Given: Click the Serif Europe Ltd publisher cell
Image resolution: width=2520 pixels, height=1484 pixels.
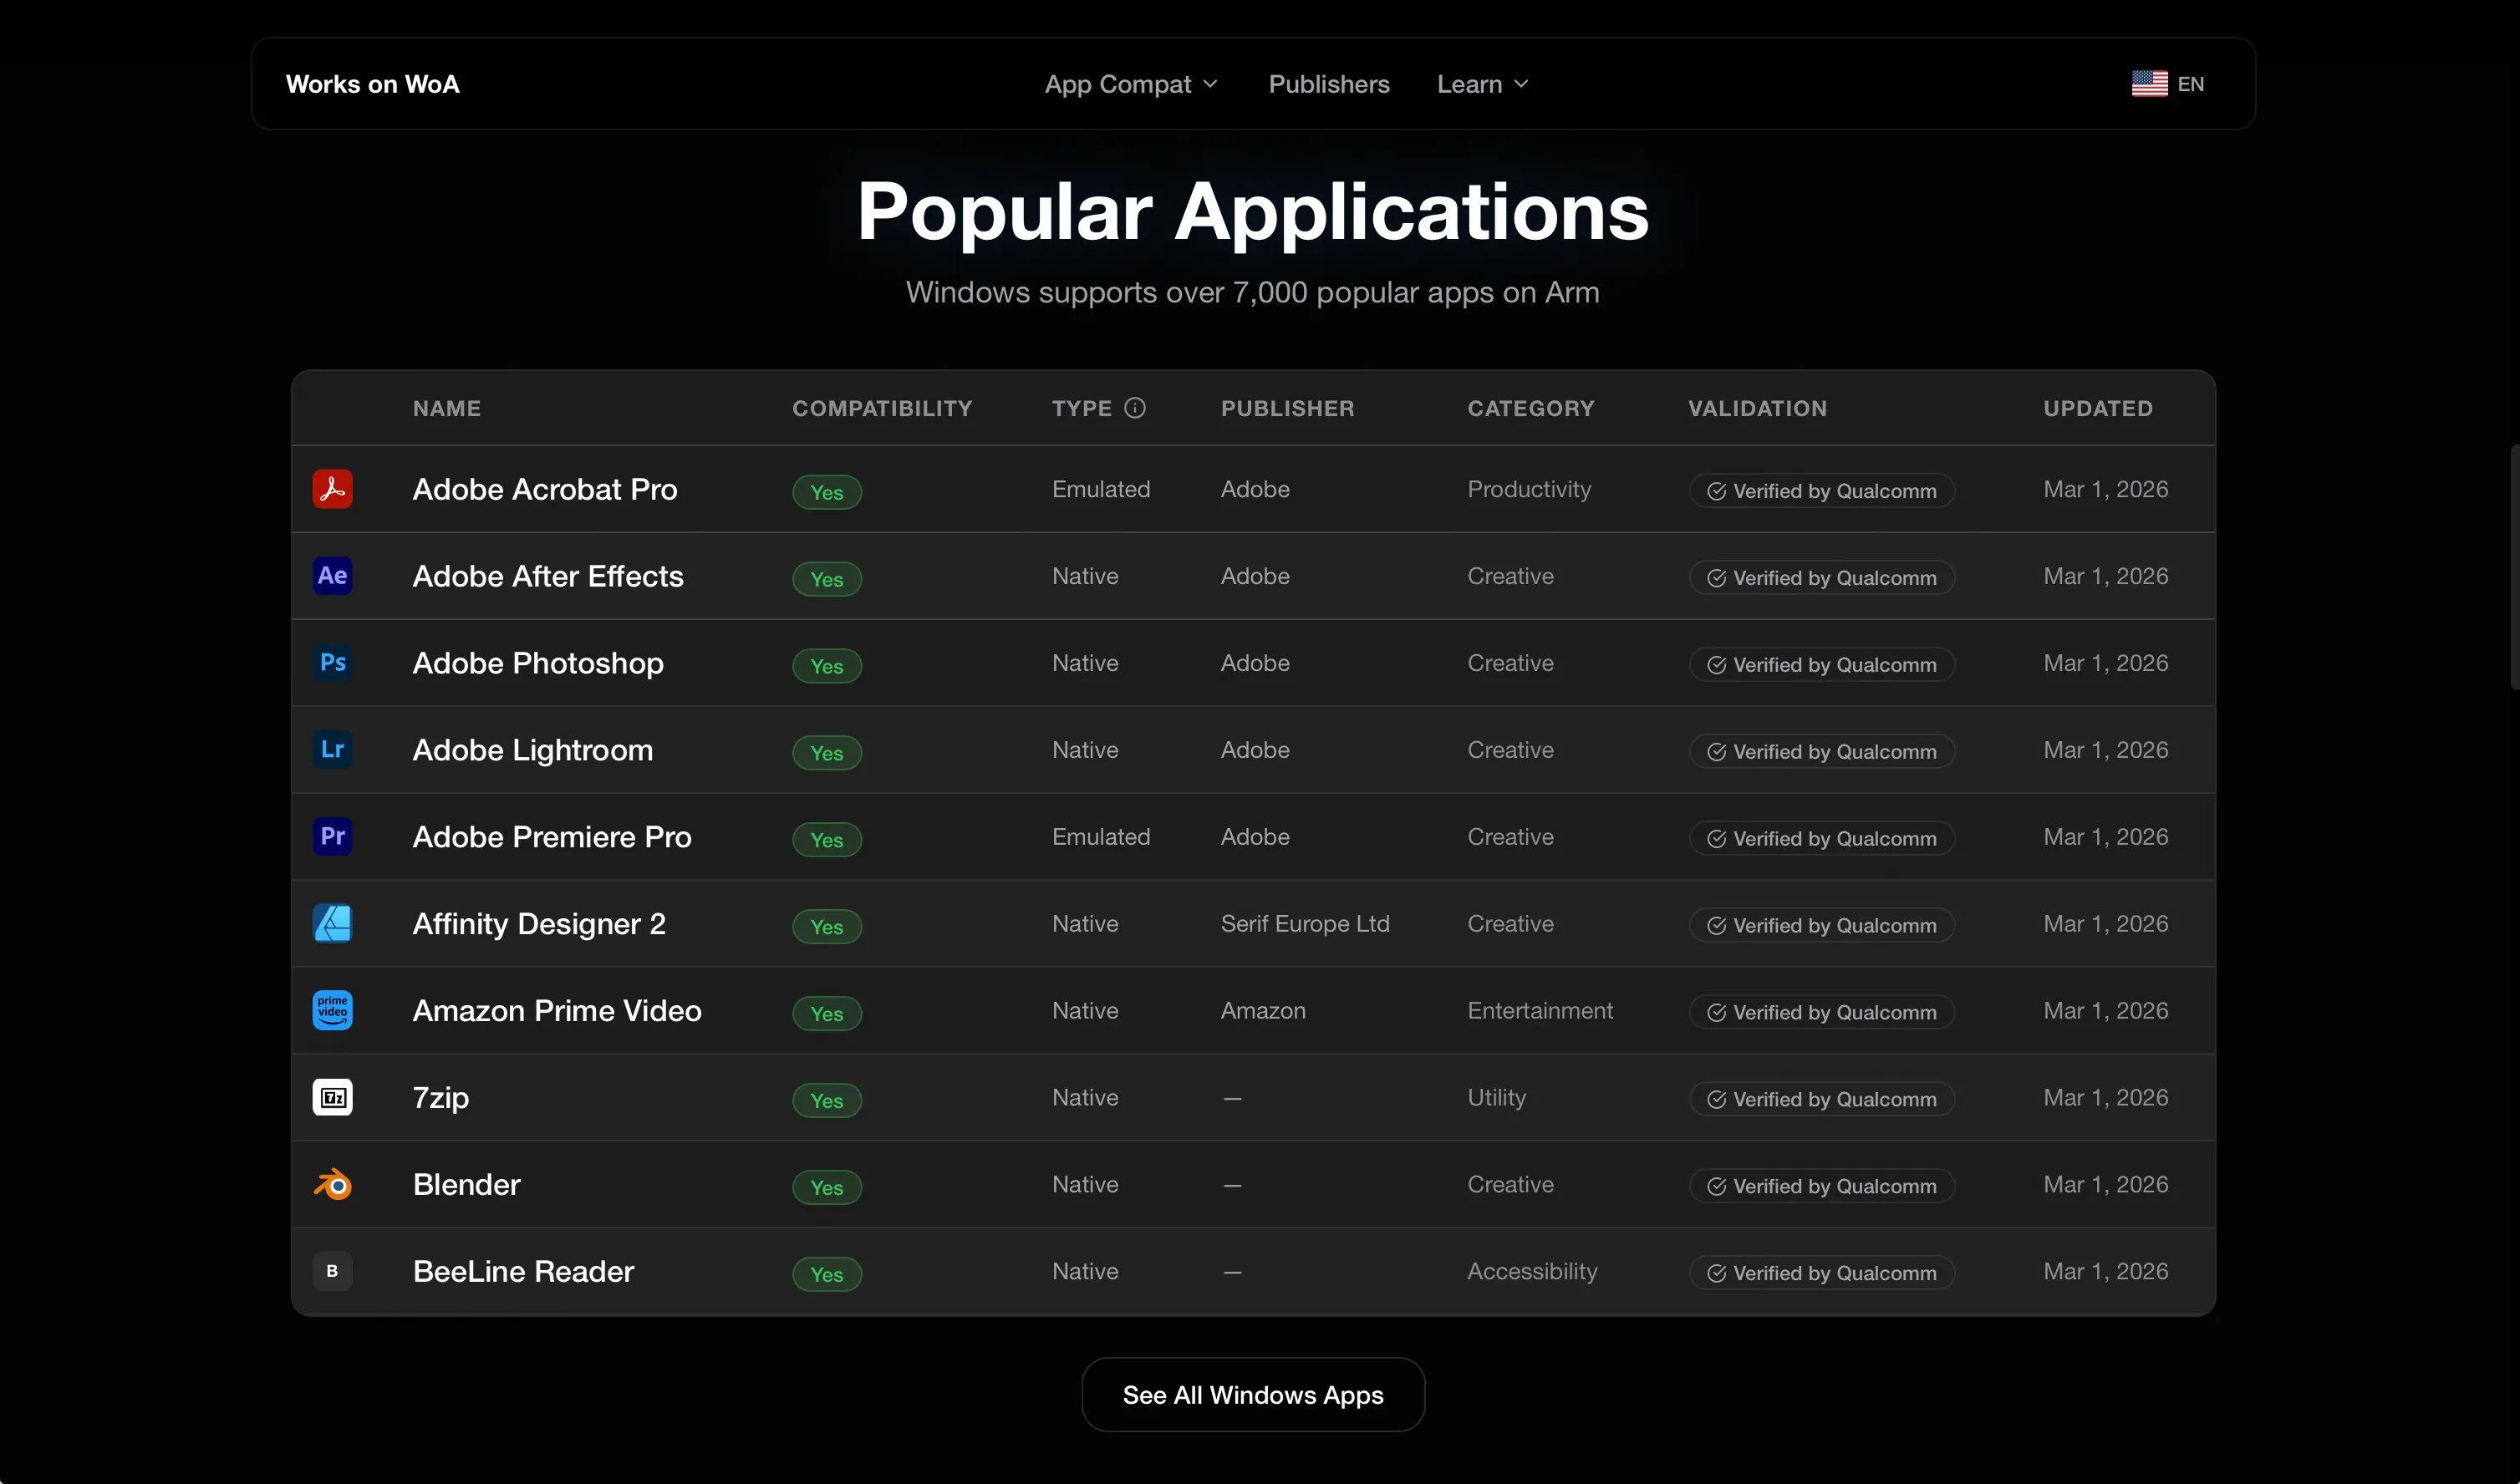Looking at the screenshot, I should click(1305, 924).
